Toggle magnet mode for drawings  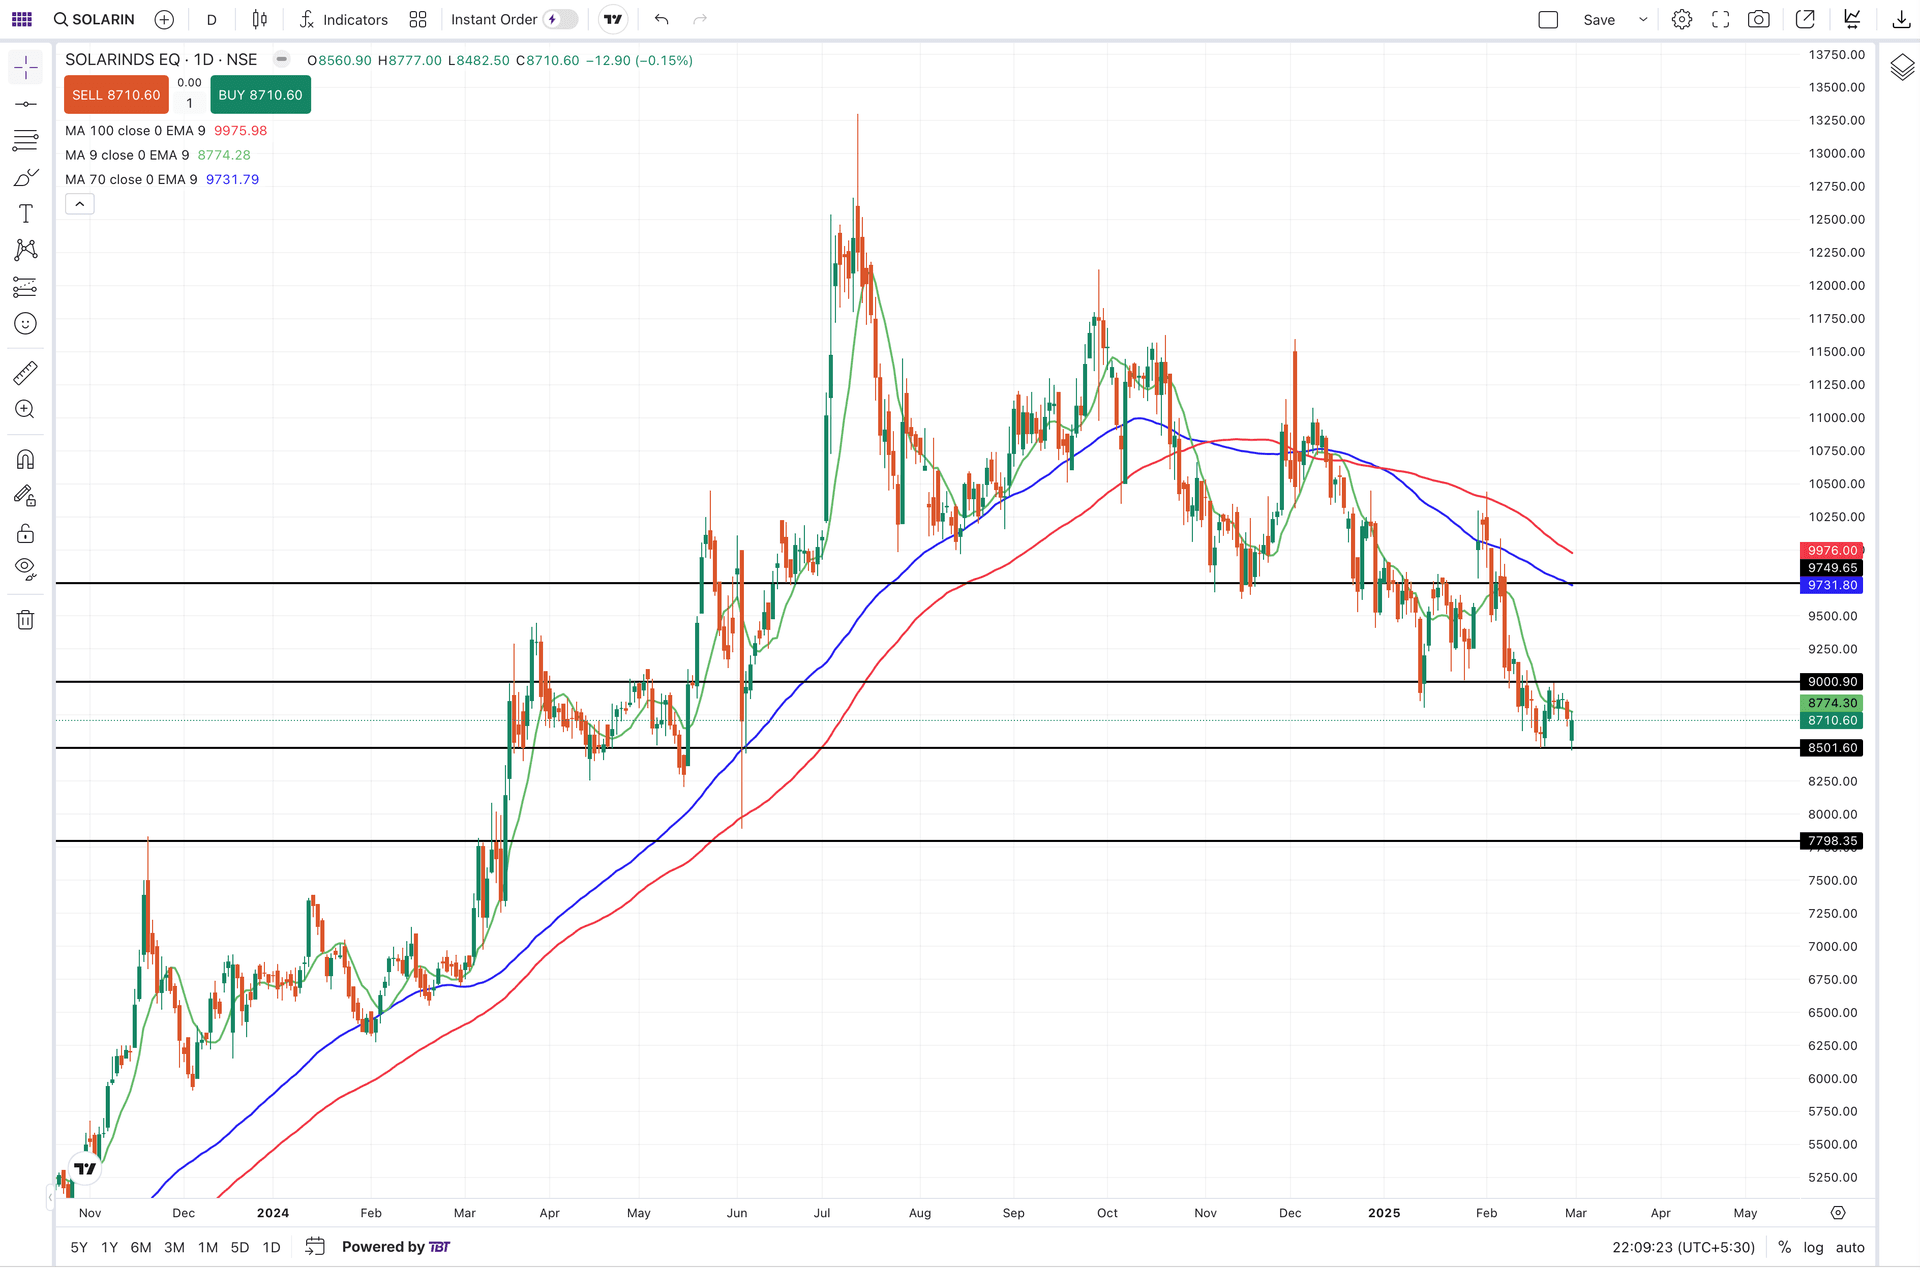[26, 459]
